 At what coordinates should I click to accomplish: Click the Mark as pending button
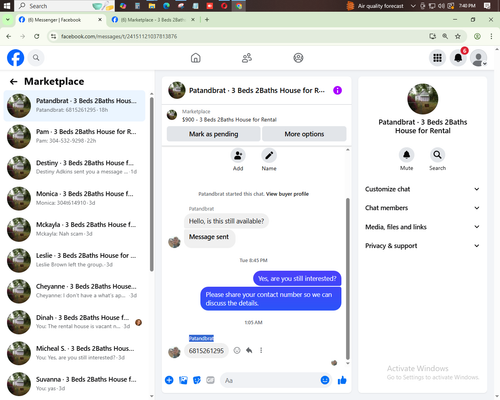coord(213,134)
